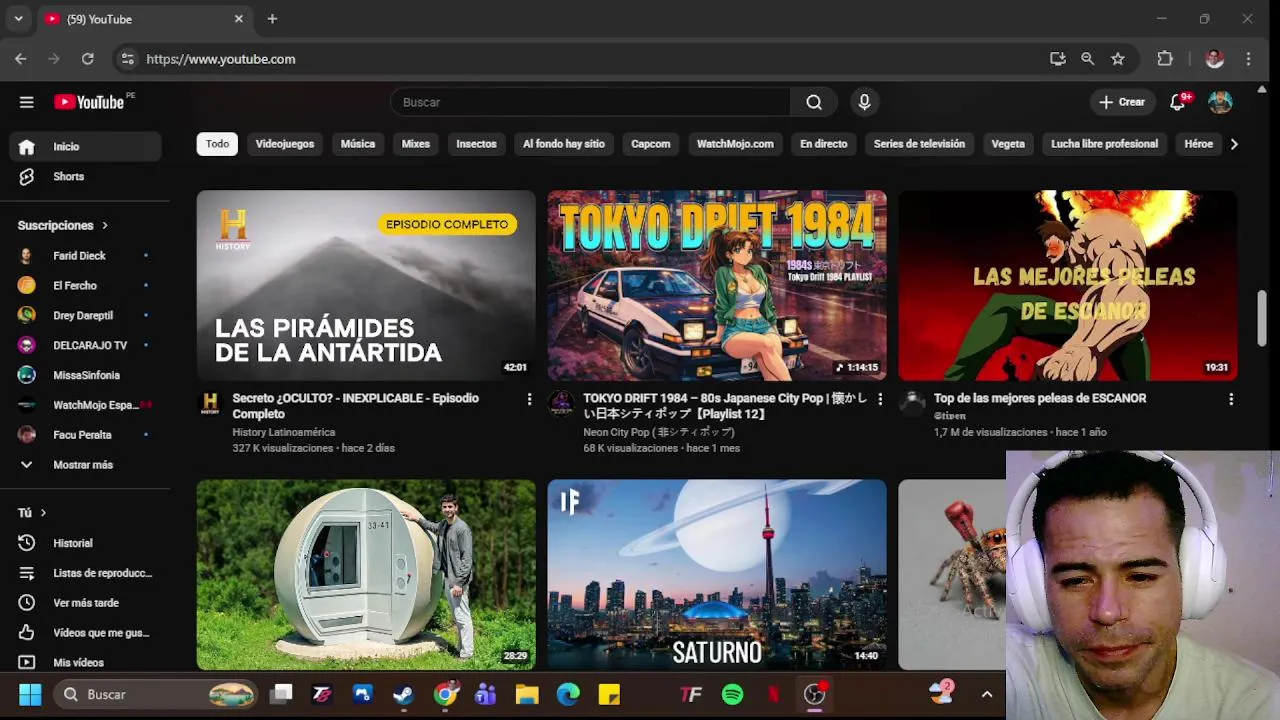
Task: Click the Chrome profile avatar
Action: point(1215,59)
